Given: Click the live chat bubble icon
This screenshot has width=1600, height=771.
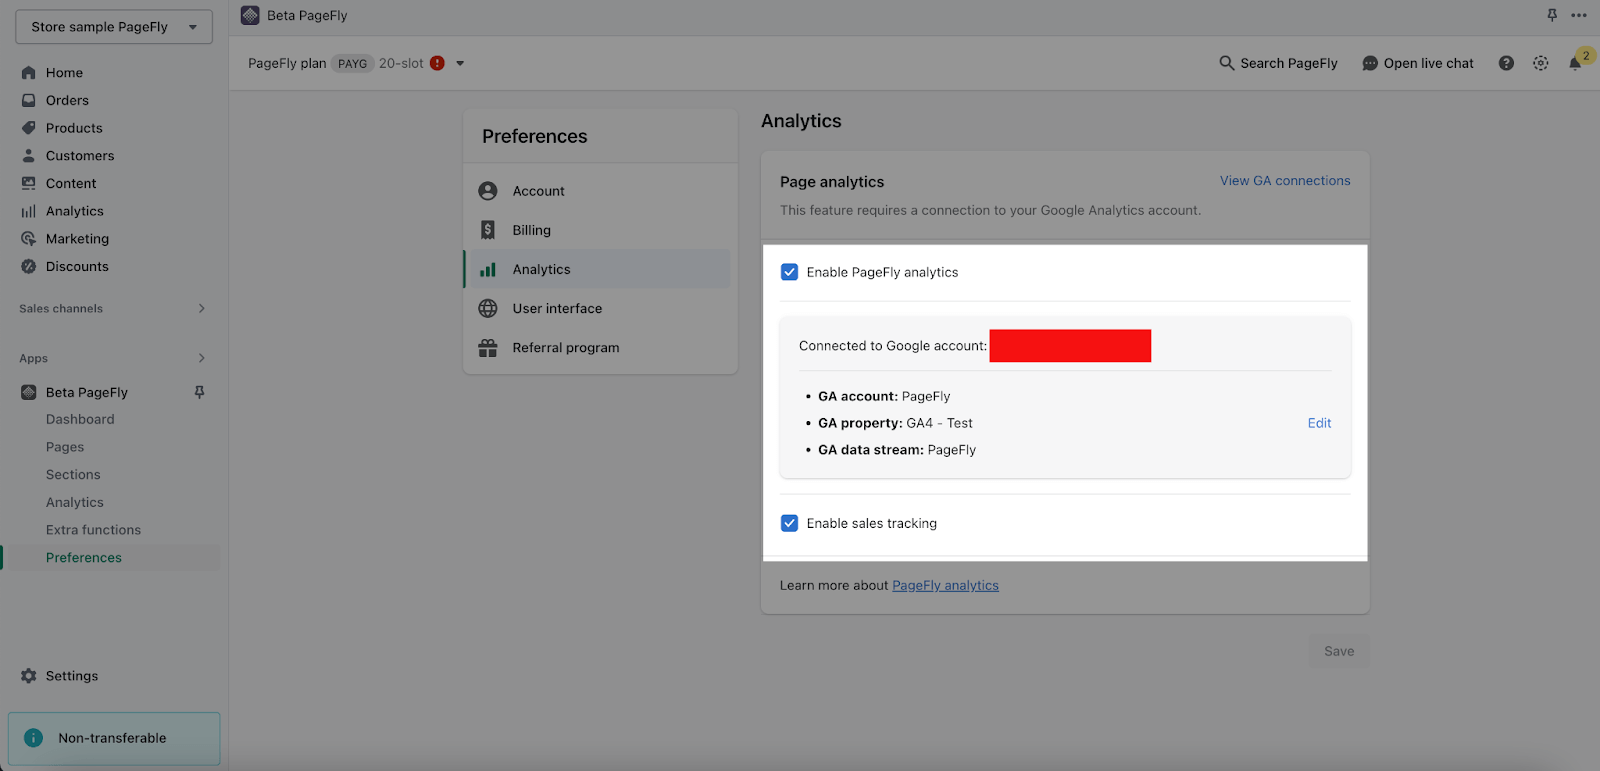Looking at the screenshot, I should pyautogui.click(x=1370, y=63).
